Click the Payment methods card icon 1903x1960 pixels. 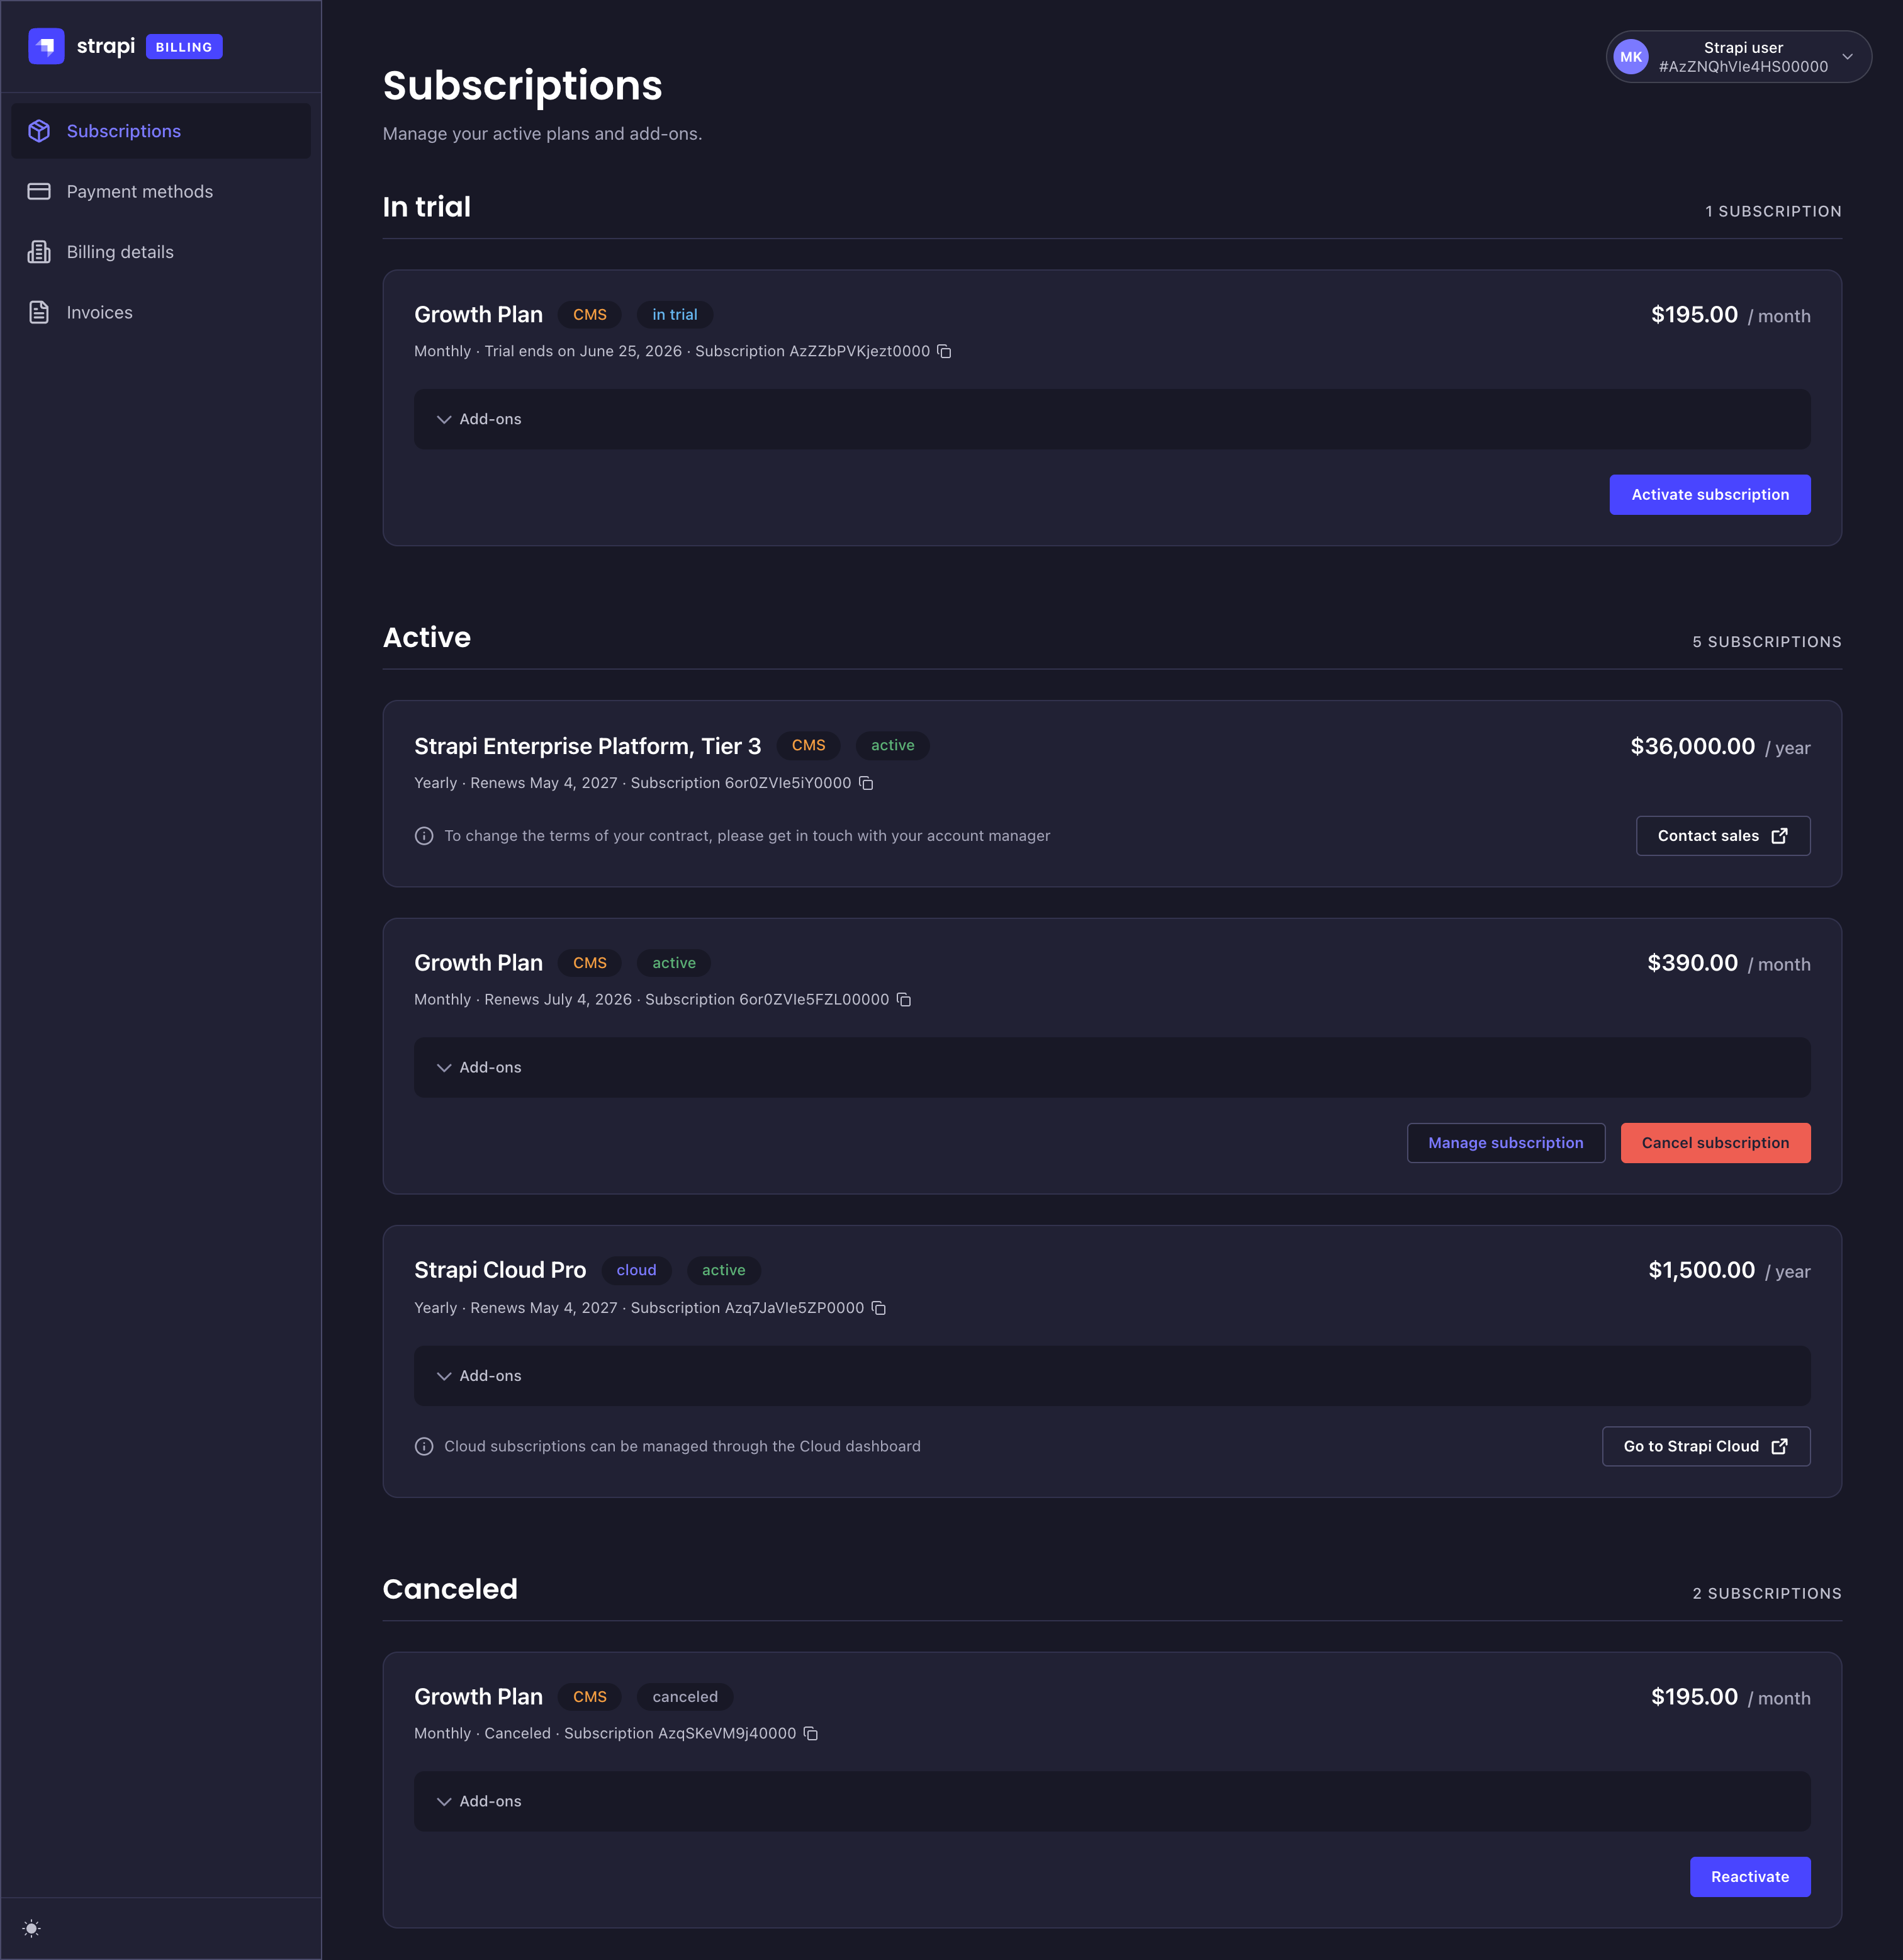pos(39,191)
